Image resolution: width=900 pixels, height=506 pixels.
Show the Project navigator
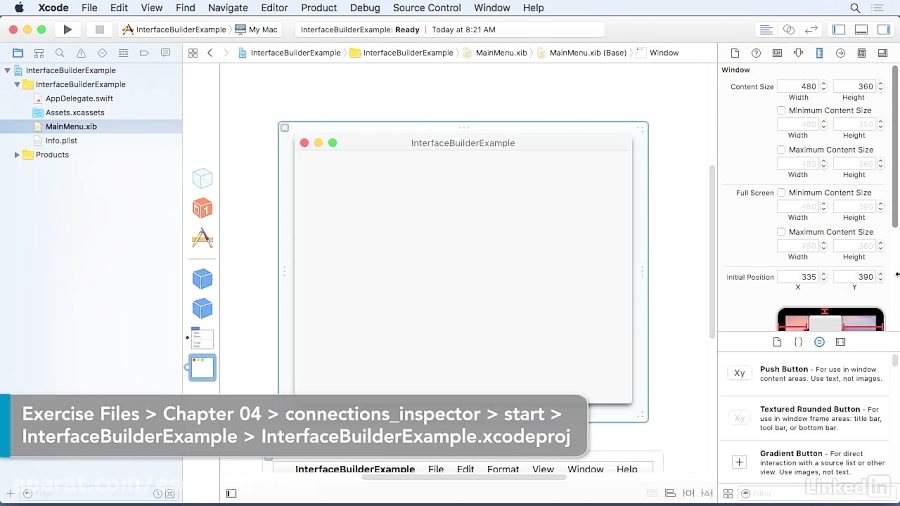click(x=18, y=53)
